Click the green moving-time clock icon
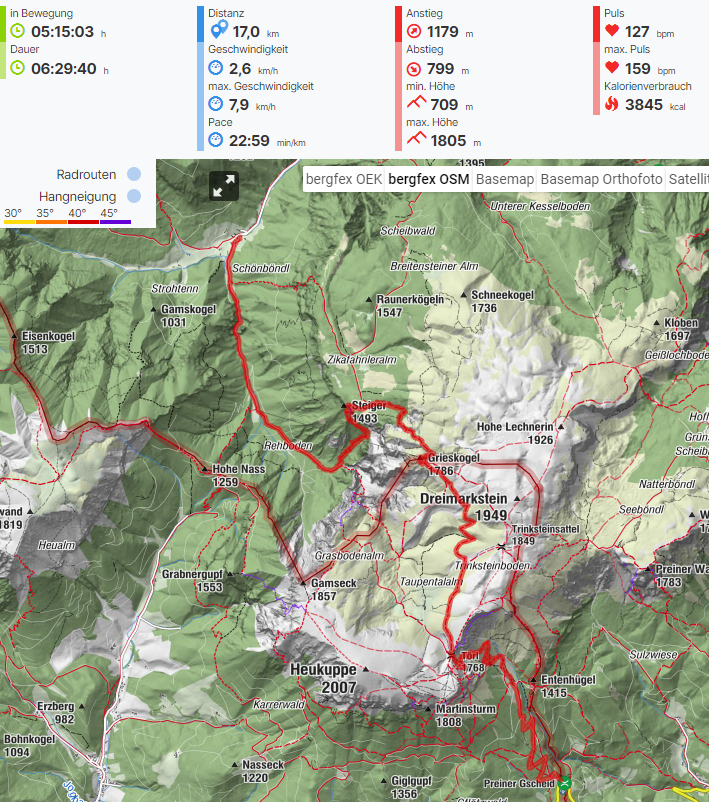Screen dimensions: 709x802 click(x=17, y=31)
